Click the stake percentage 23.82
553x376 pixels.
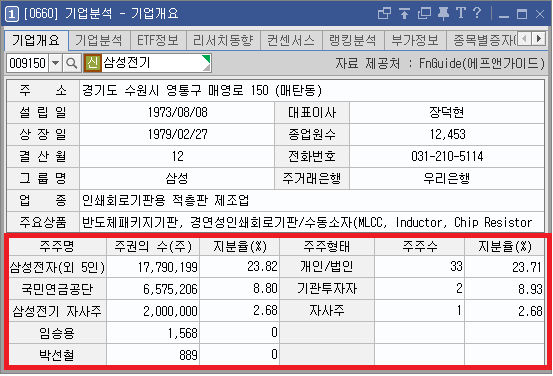(x=262, y=266)
